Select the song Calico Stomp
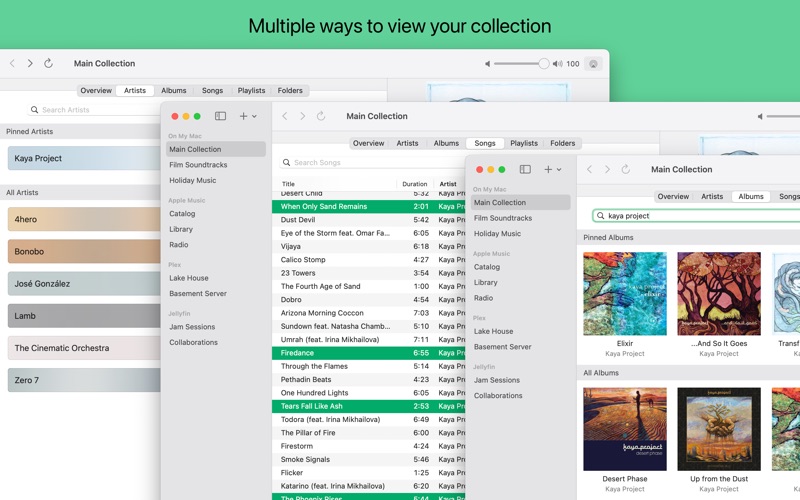The image size is (800, 500). click(x=369, y=260)
